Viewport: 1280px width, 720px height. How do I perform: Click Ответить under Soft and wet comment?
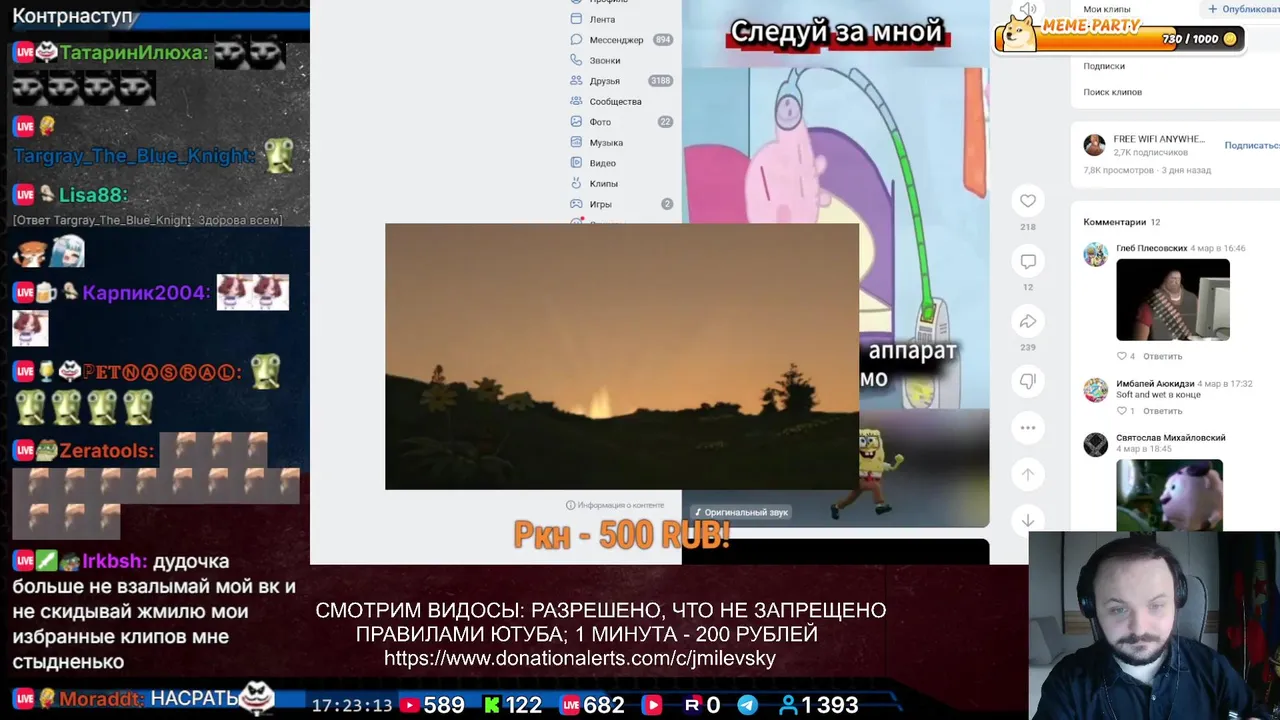click(1163, 411)
